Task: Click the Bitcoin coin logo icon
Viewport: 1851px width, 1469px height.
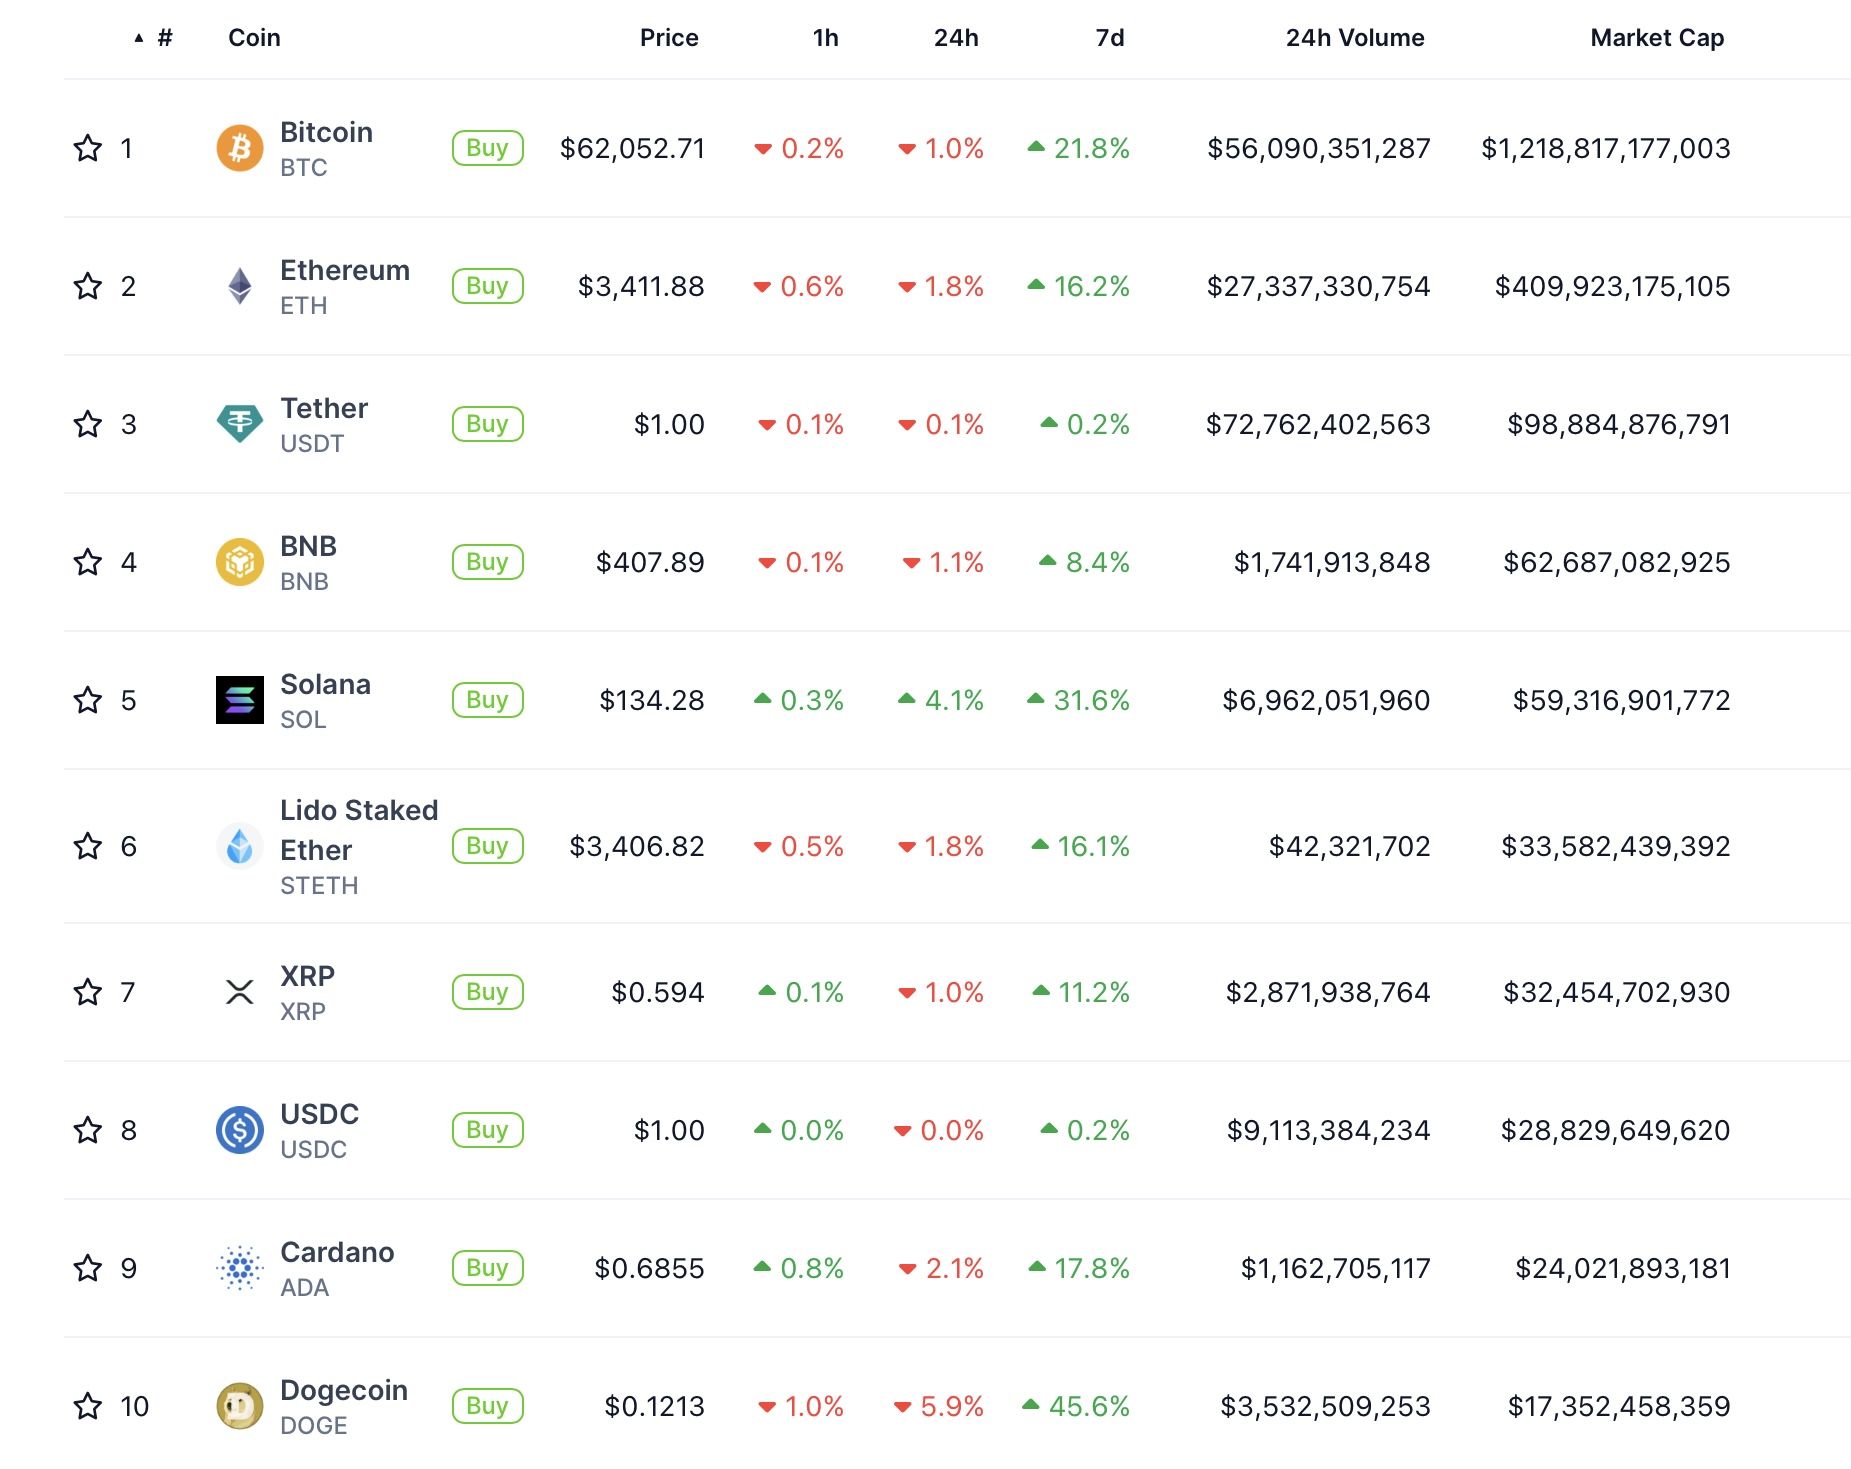Action: coord(240,148)
